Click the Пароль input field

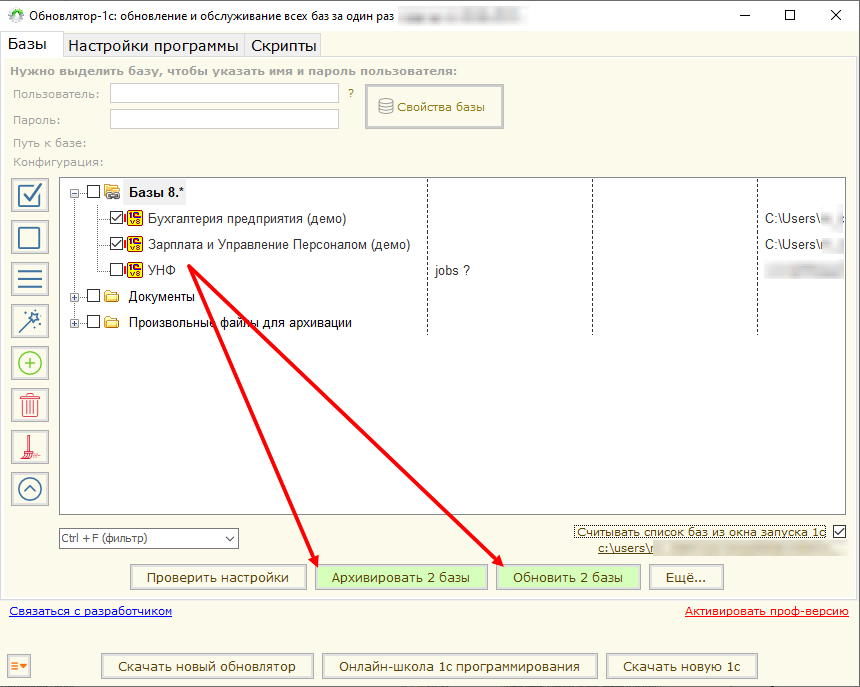tap(224, 119)
